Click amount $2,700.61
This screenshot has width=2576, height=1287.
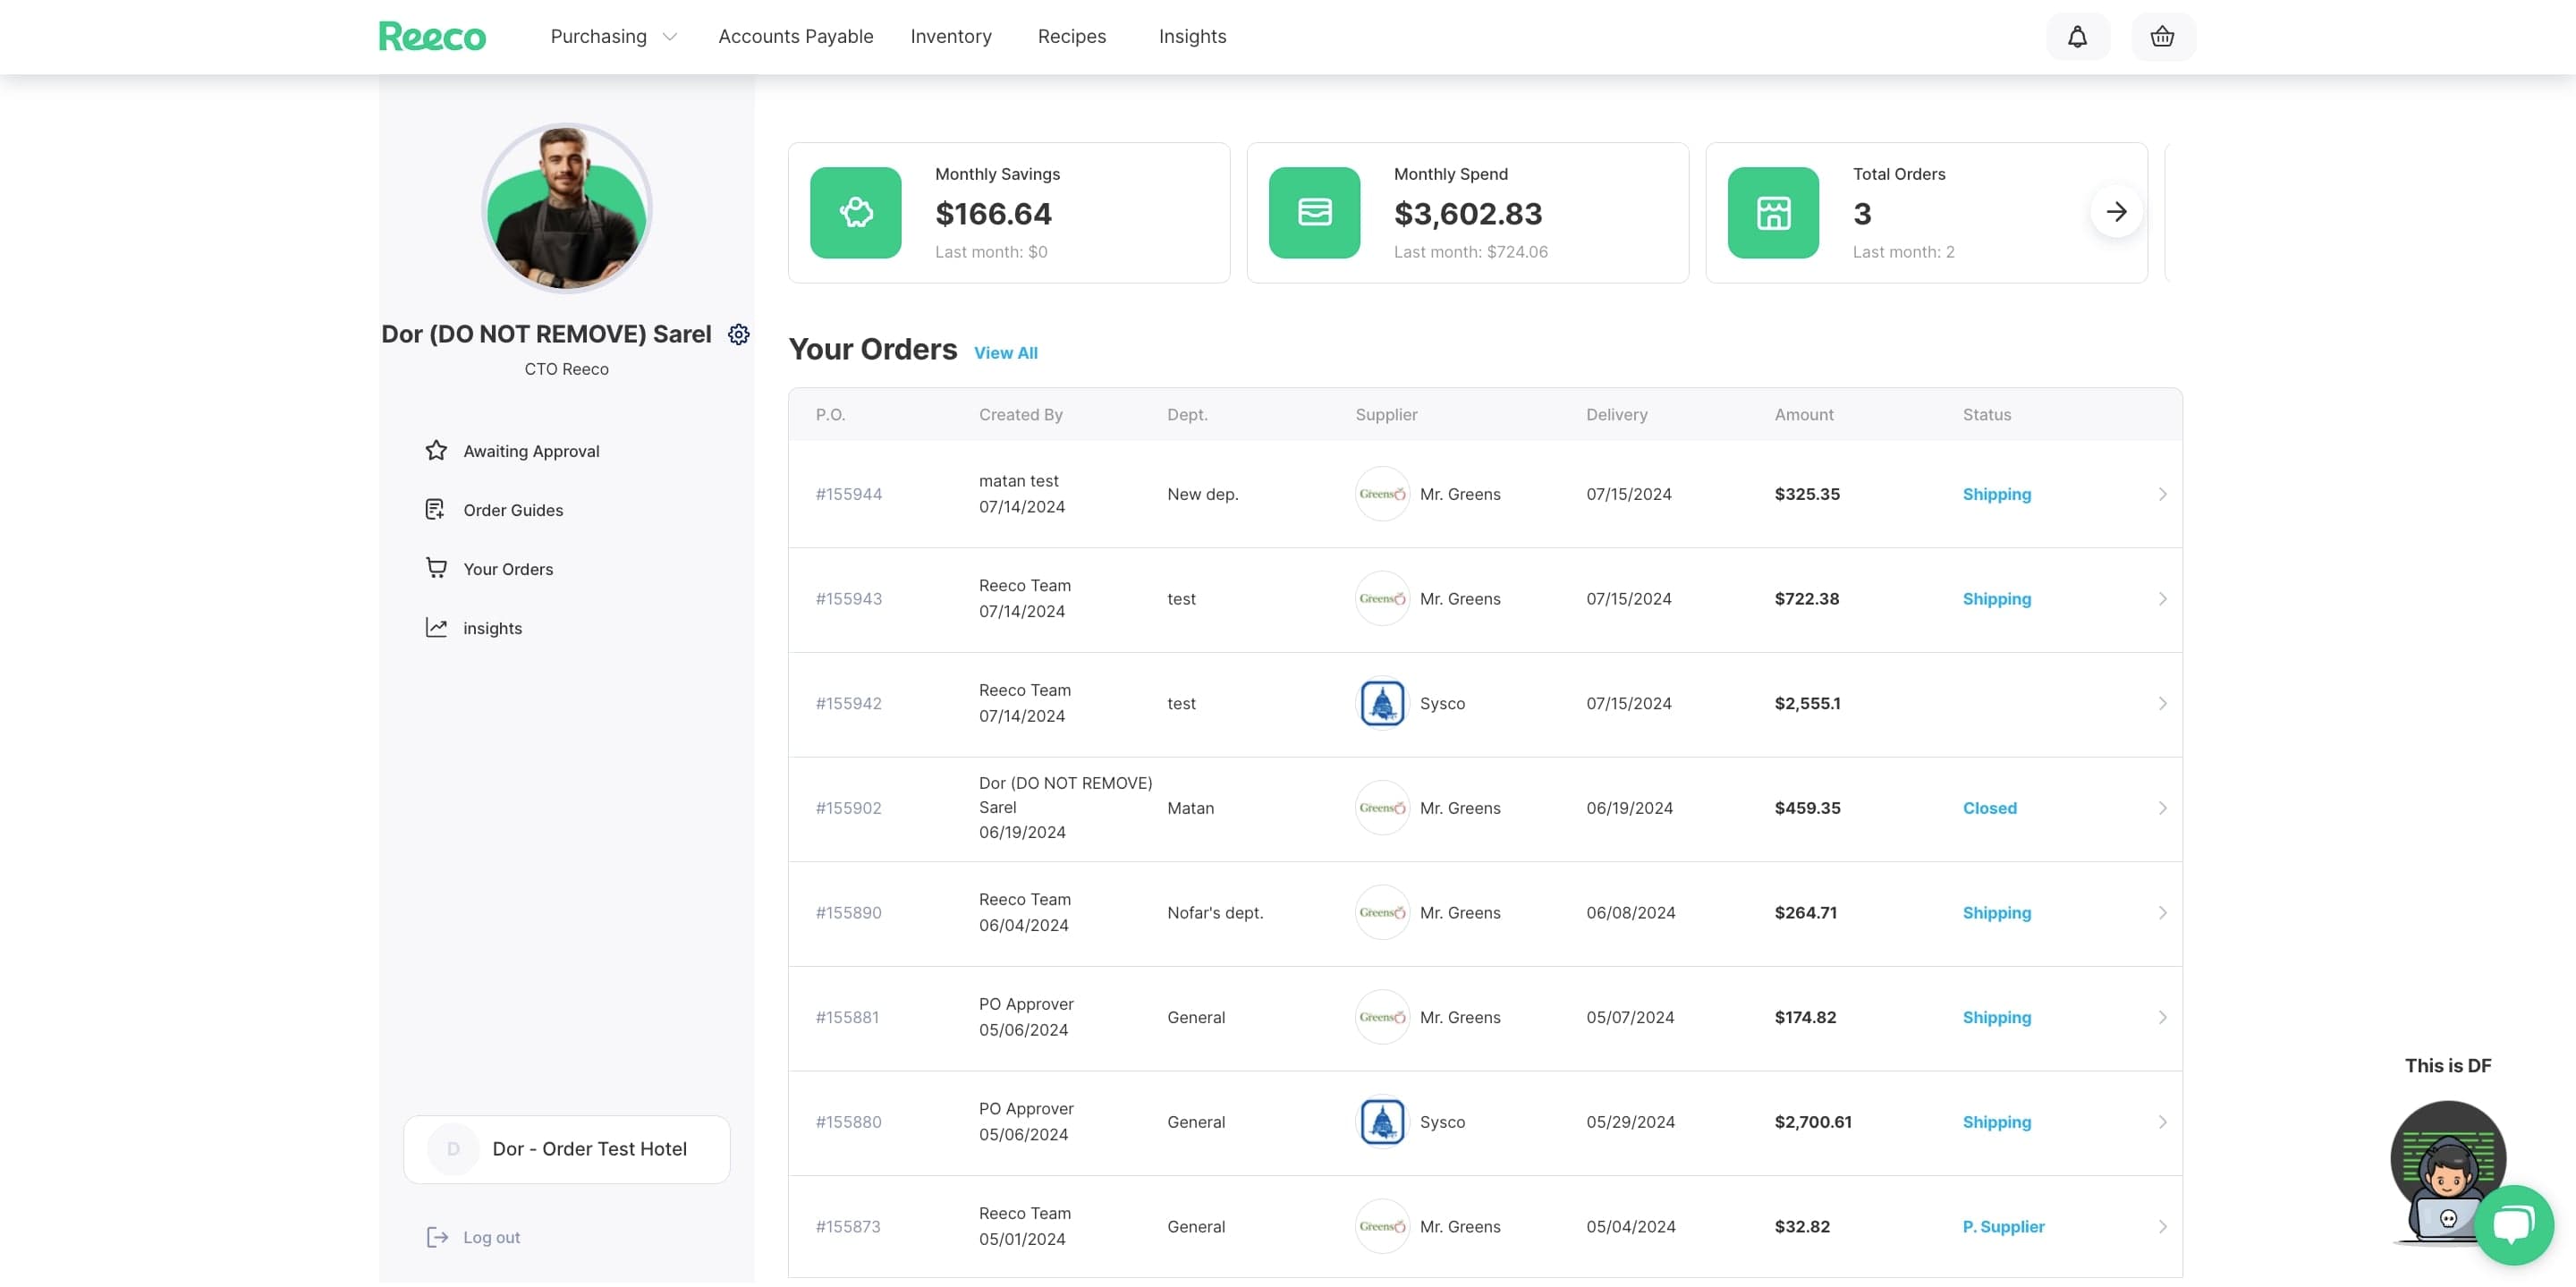(x=1812, y=1122)
